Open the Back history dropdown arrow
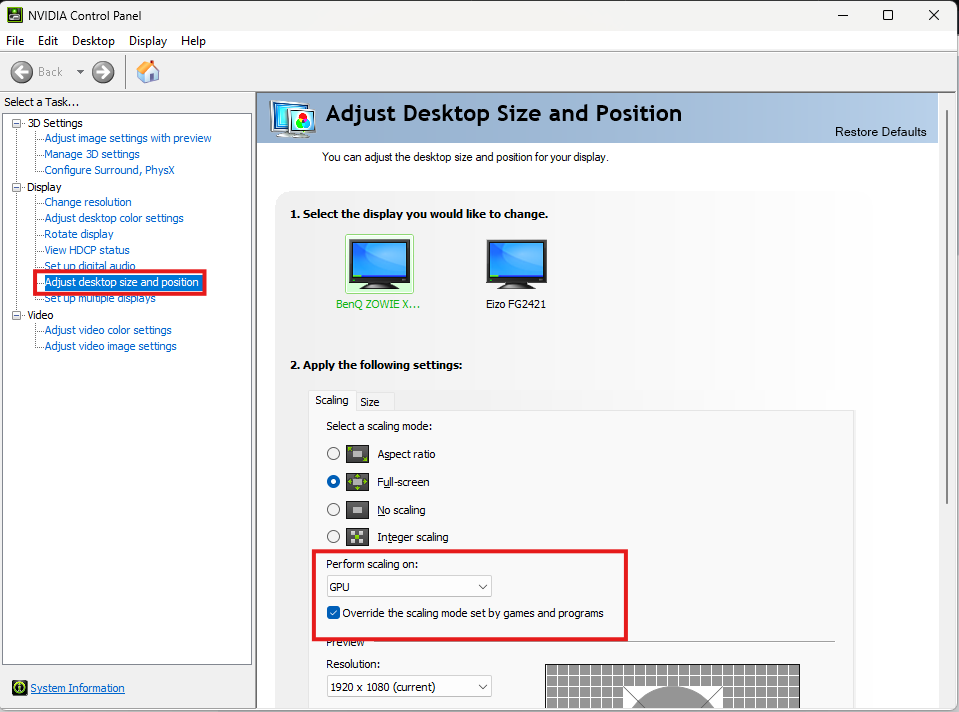959x712 pixels. (80, 72)
